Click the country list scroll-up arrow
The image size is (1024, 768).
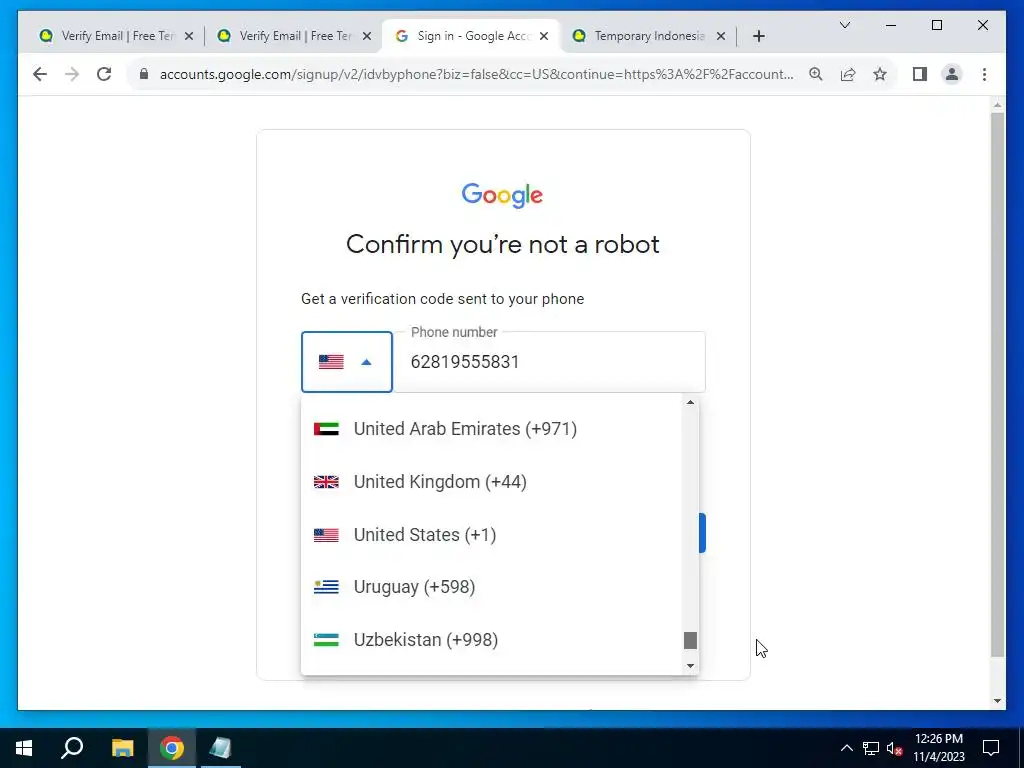tap(690, 402)
